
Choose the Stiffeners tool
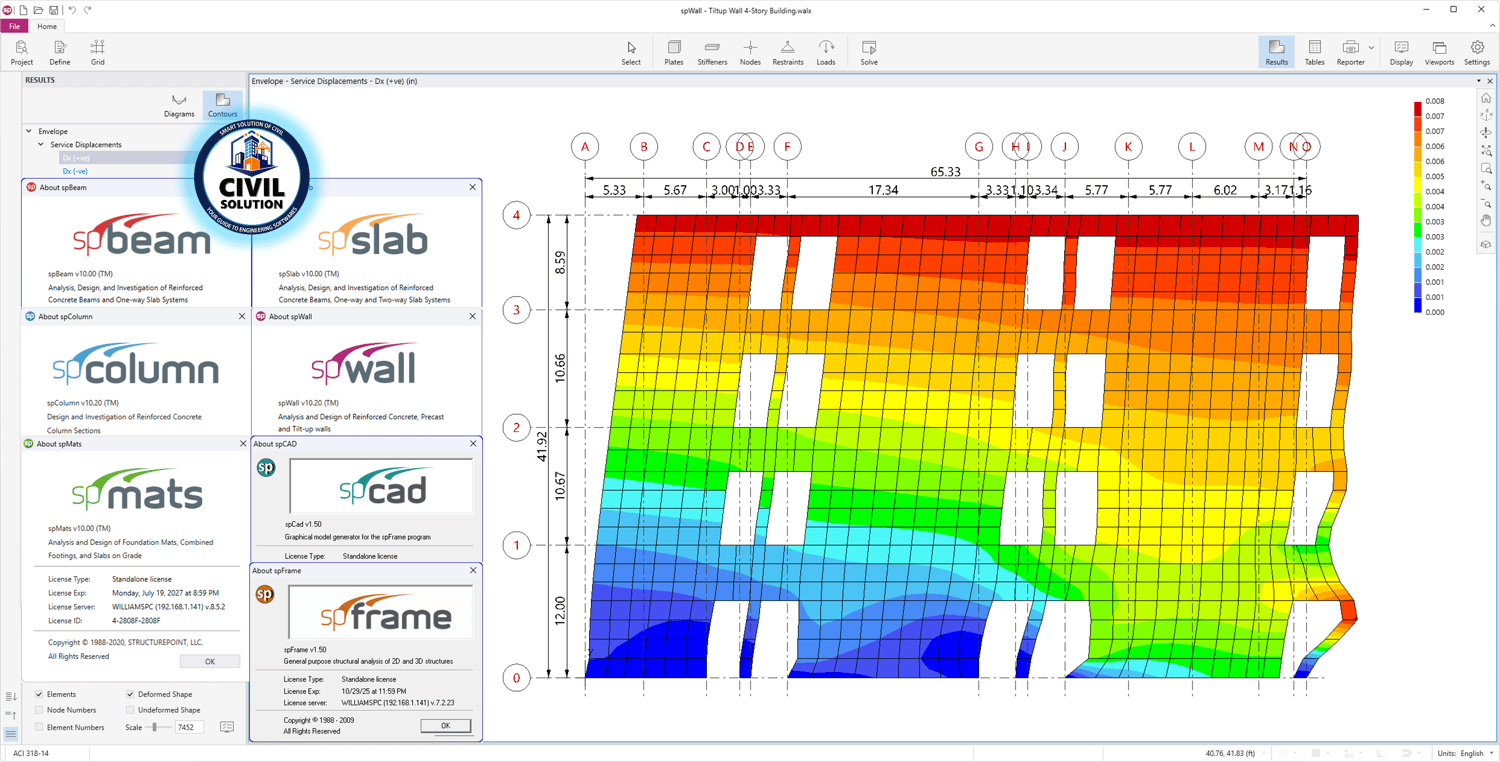pos(712,52)
